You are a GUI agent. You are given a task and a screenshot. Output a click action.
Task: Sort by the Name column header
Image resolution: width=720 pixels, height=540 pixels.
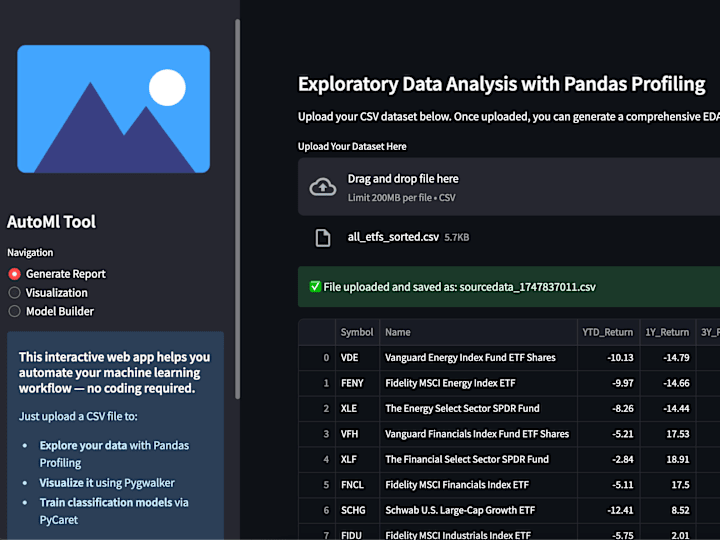[x=478, y=332]
